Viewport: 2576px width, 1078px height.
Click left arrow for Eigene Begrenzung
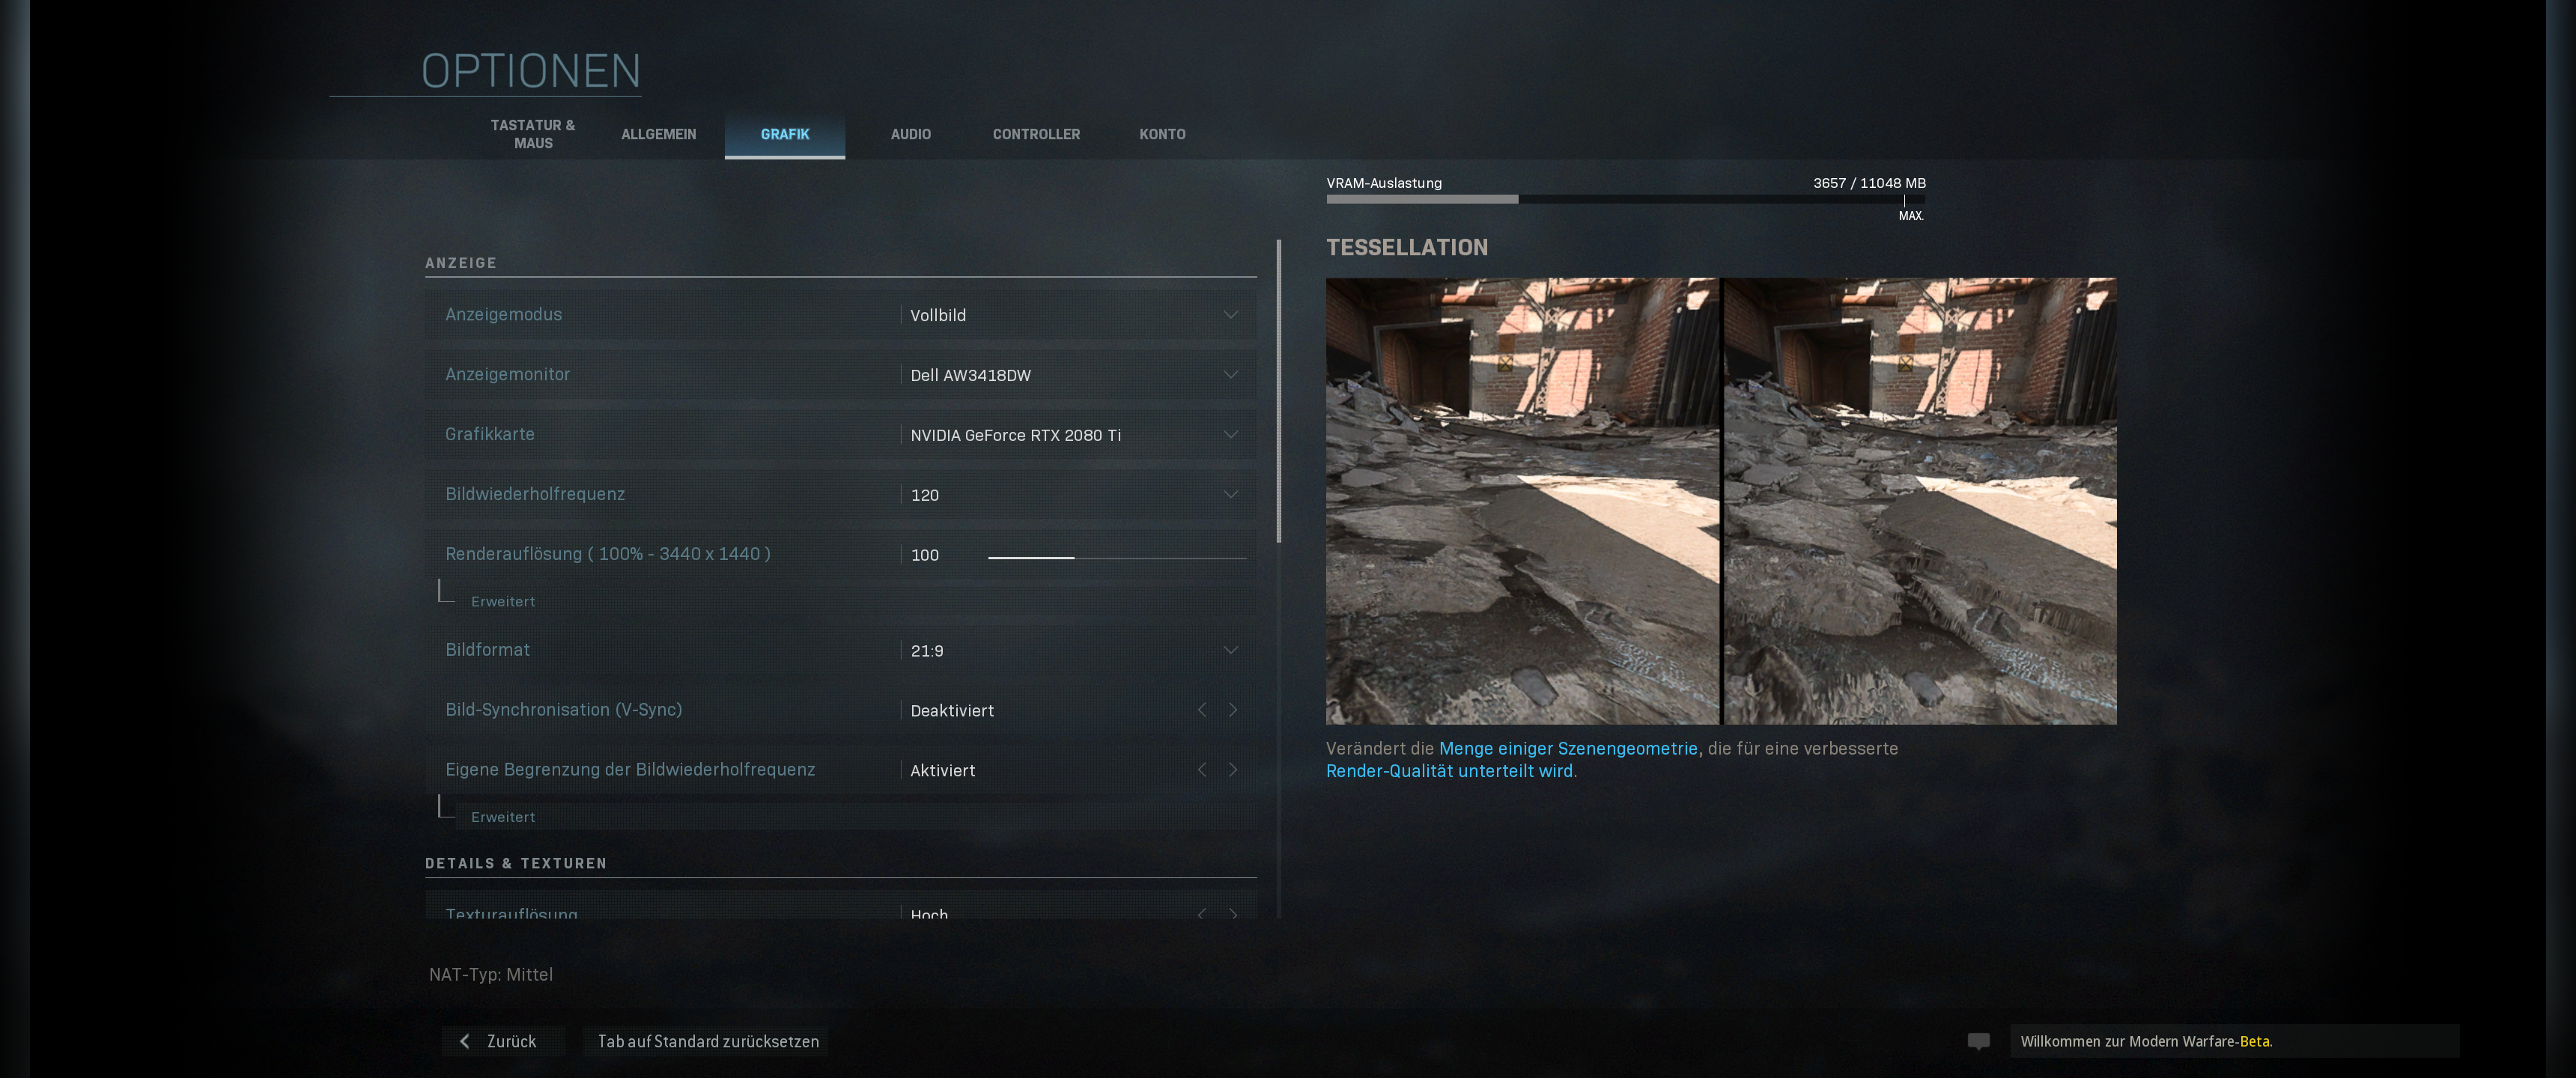[1202, 770]
